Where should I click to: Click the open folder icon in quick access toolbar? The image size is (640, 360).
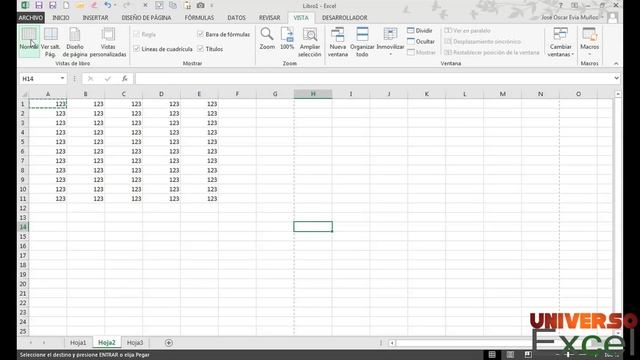click(80, 5)
